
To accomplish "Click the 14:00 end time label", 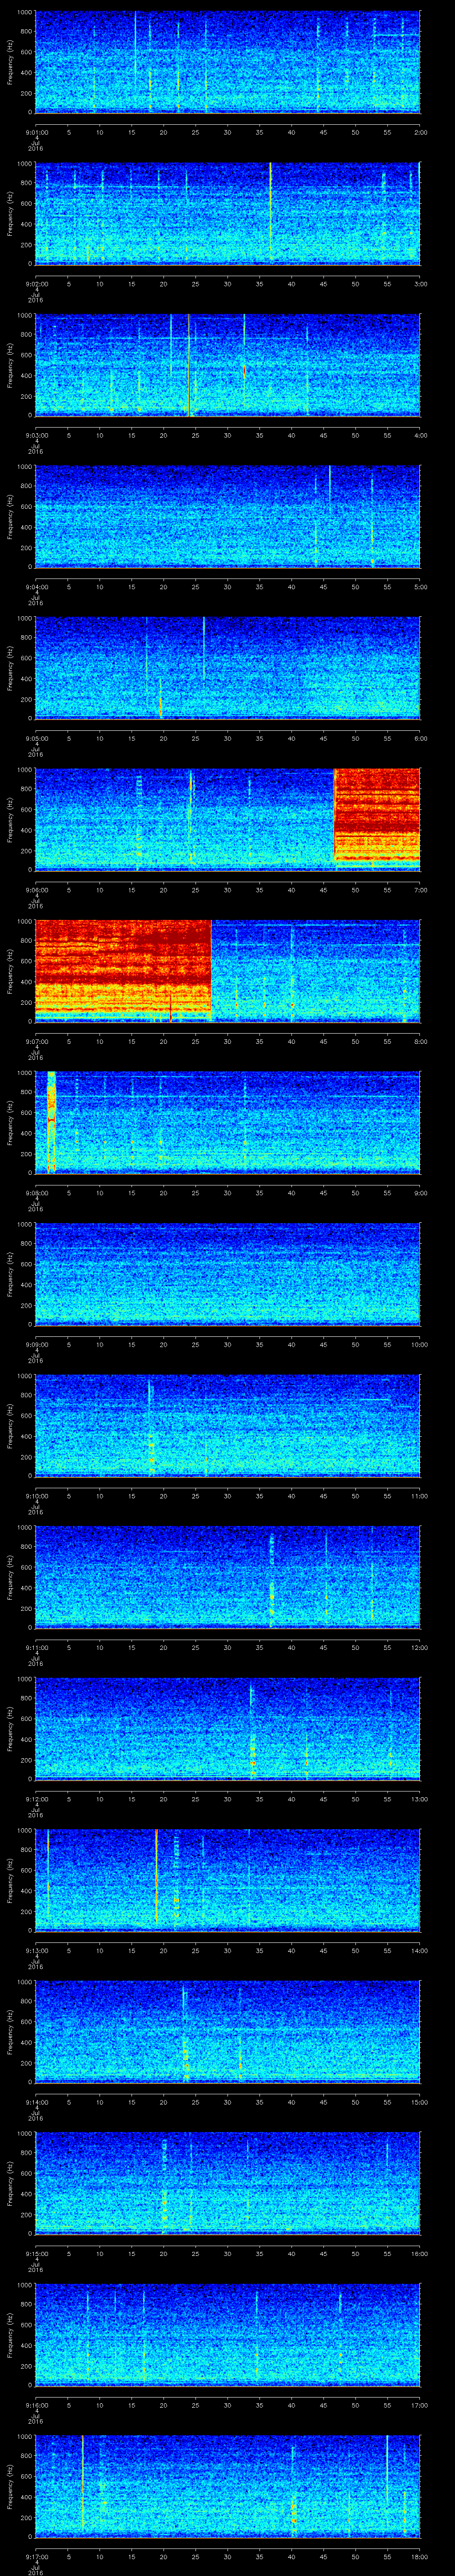I will (x=419, y=1950).
